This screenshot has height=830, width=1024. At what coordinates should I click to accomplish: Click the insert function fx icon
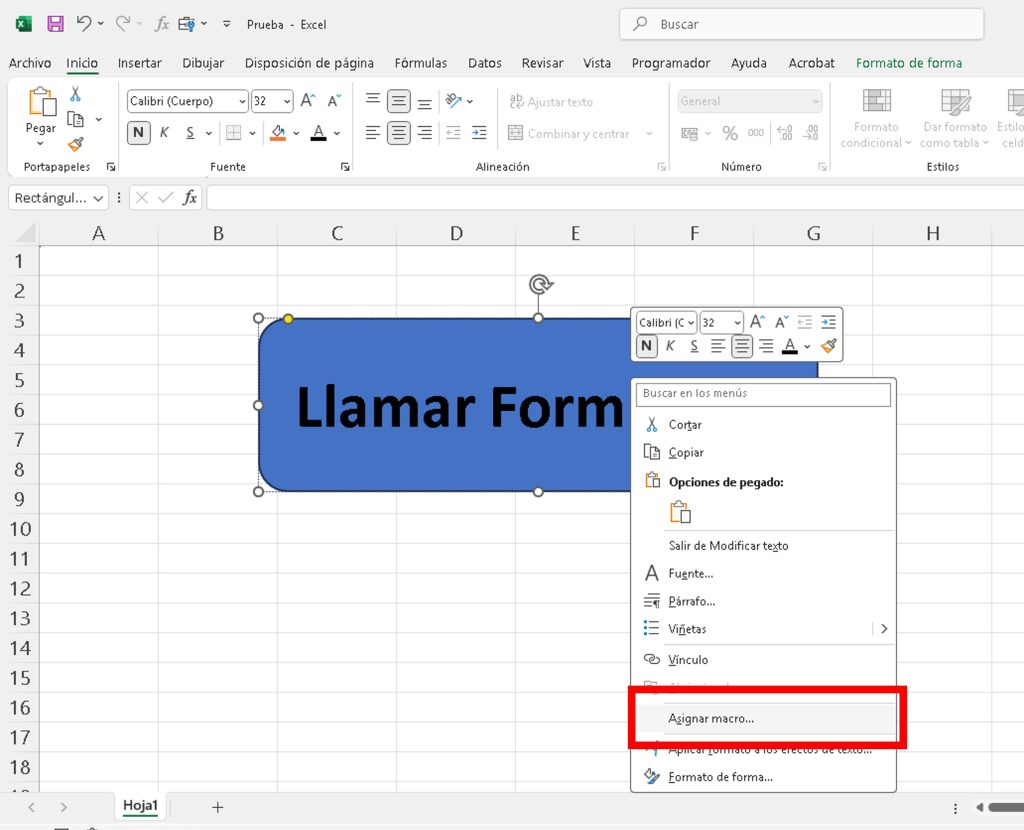point(190,198)
